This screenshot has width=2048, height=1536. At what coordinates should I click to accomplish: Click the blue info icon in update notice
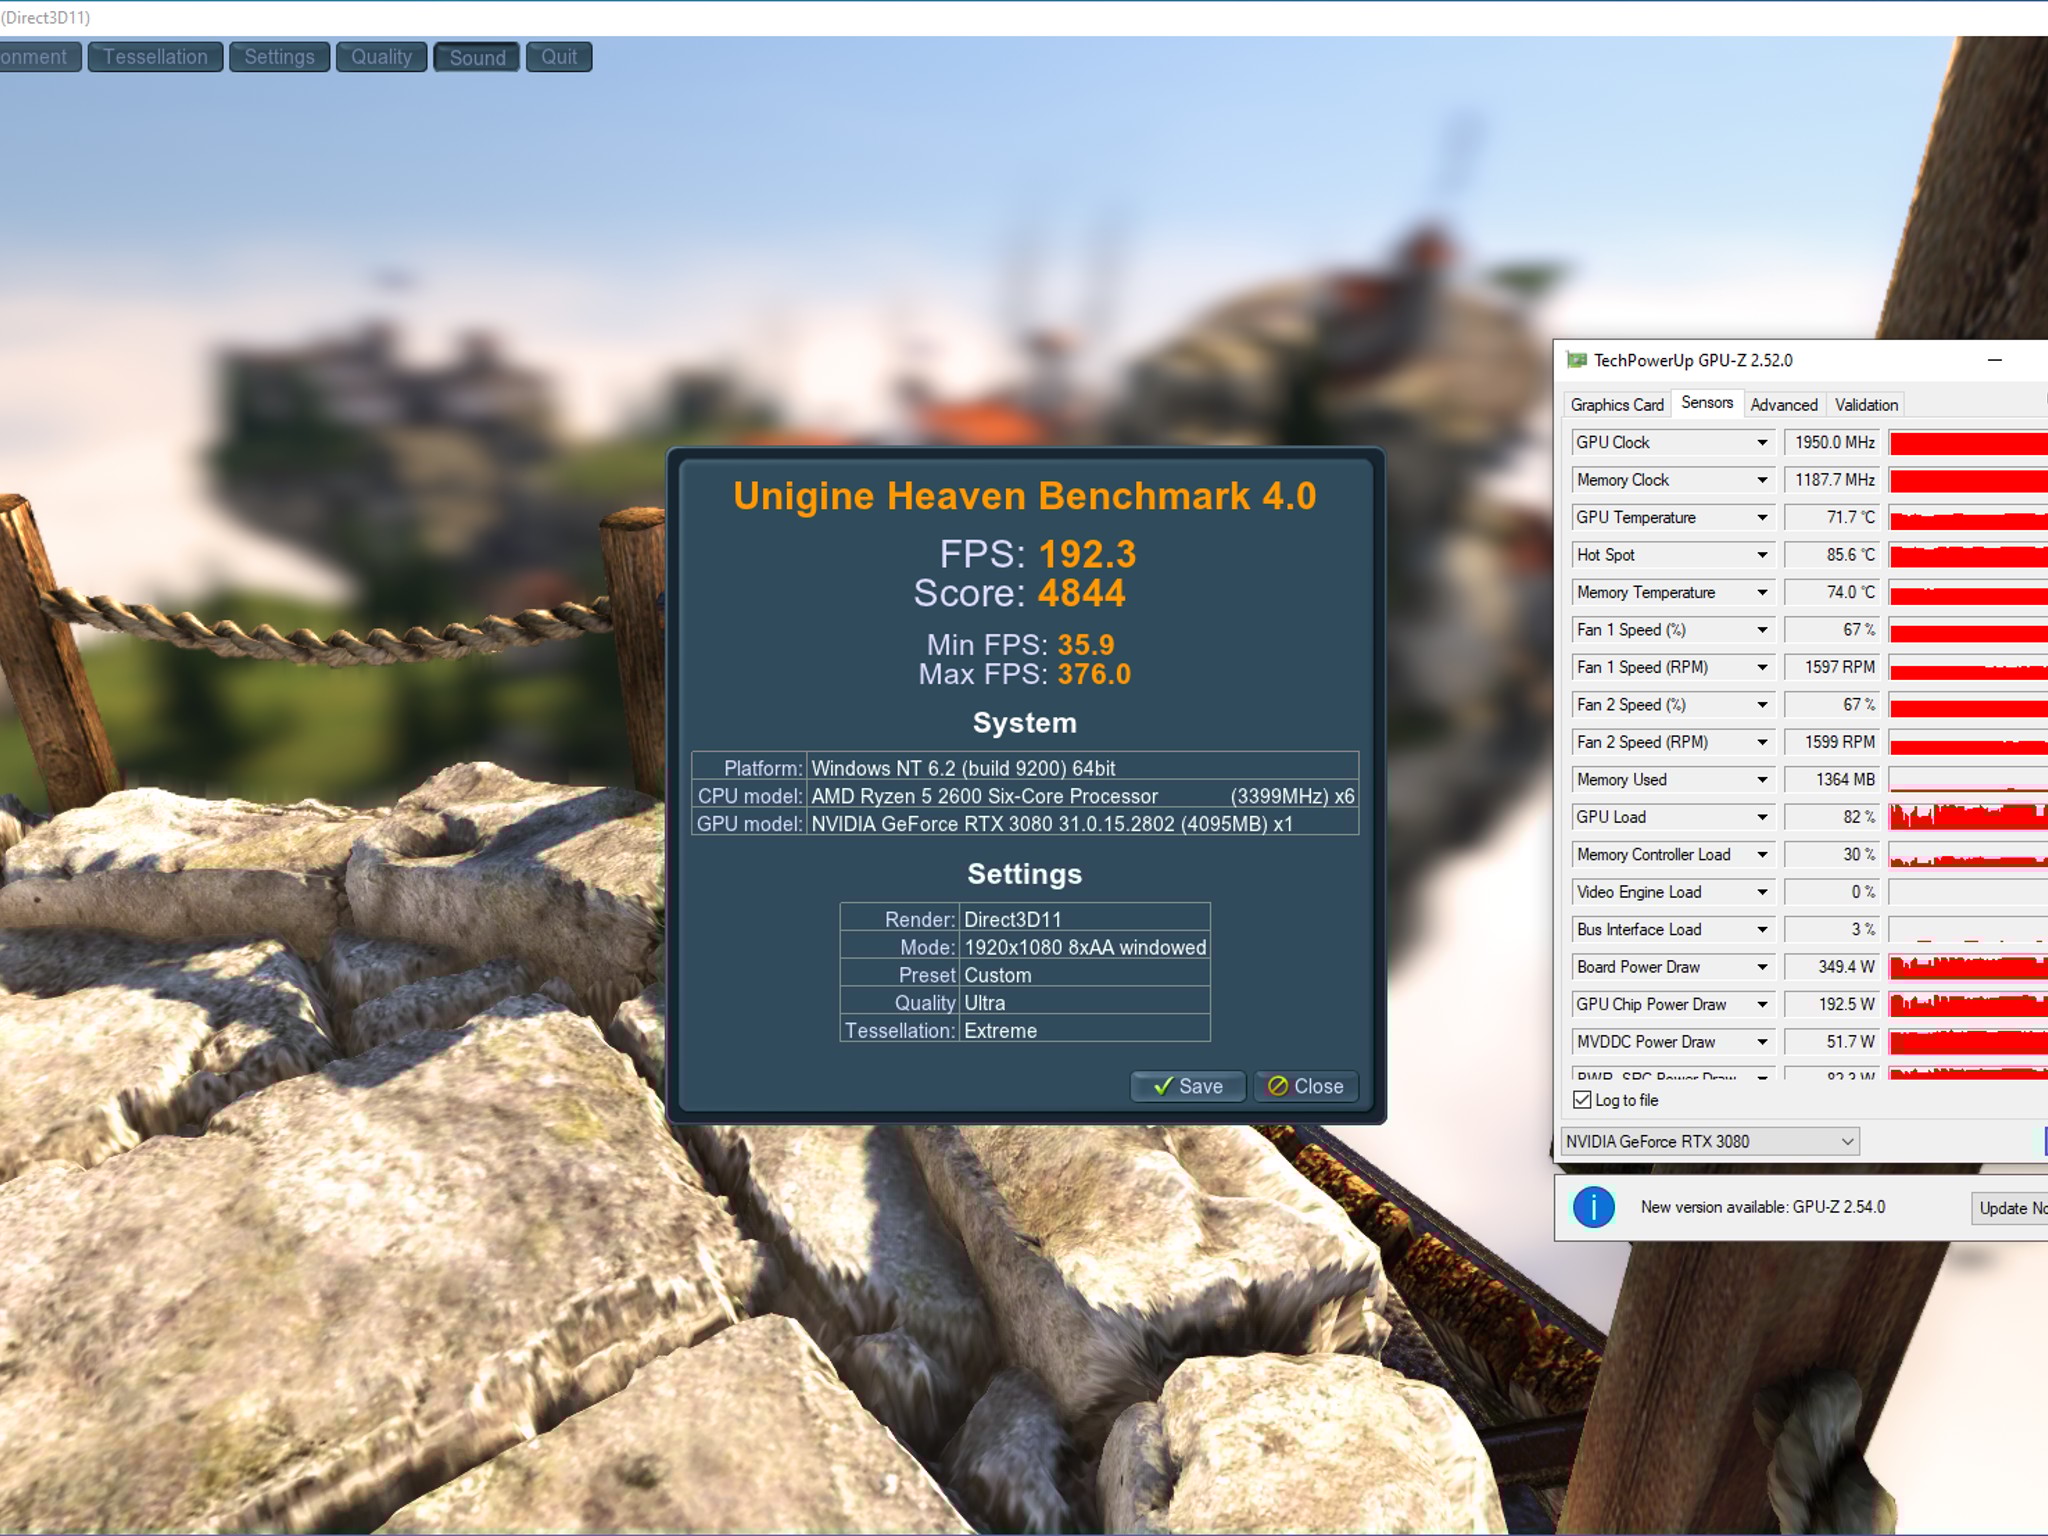1593,1207
